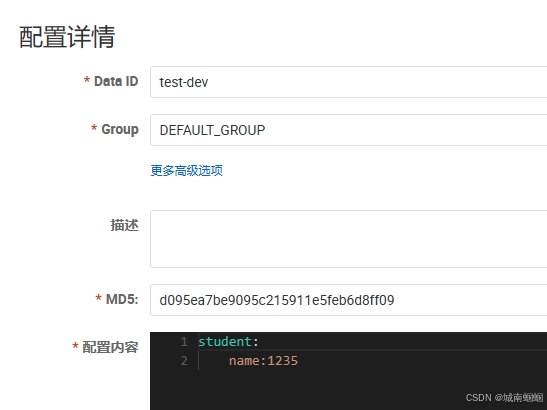
Task: Click the 配置详情 page heading
Action: tap(67, 37)
